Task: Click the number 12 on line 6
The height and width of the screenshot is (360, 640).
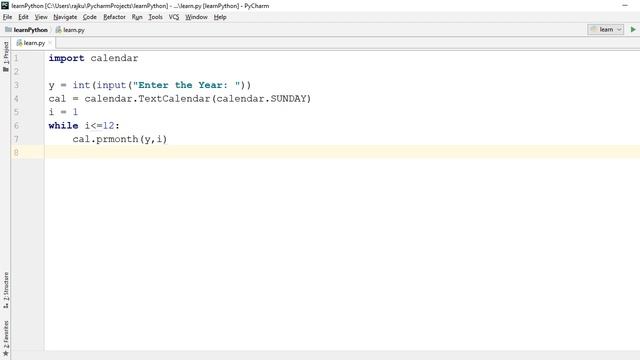Action: click(109, 125)
